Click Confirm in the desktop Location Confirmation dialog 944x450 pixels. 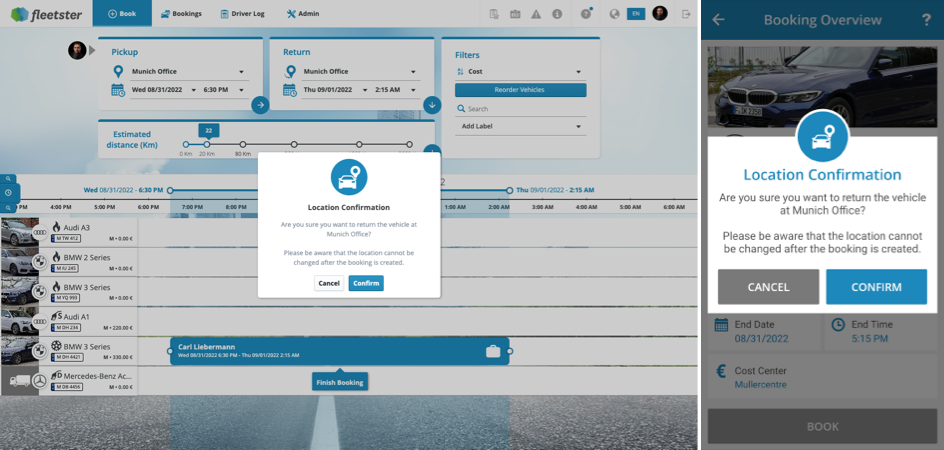pos(366,283)
